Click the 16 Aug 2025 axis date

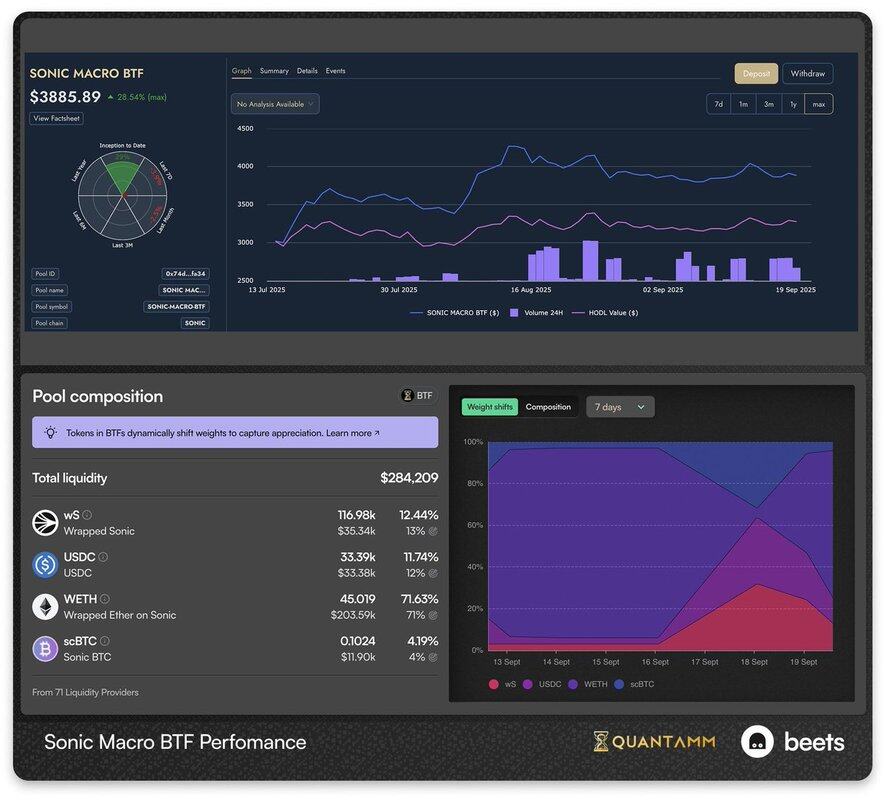[x=531, y=290]
